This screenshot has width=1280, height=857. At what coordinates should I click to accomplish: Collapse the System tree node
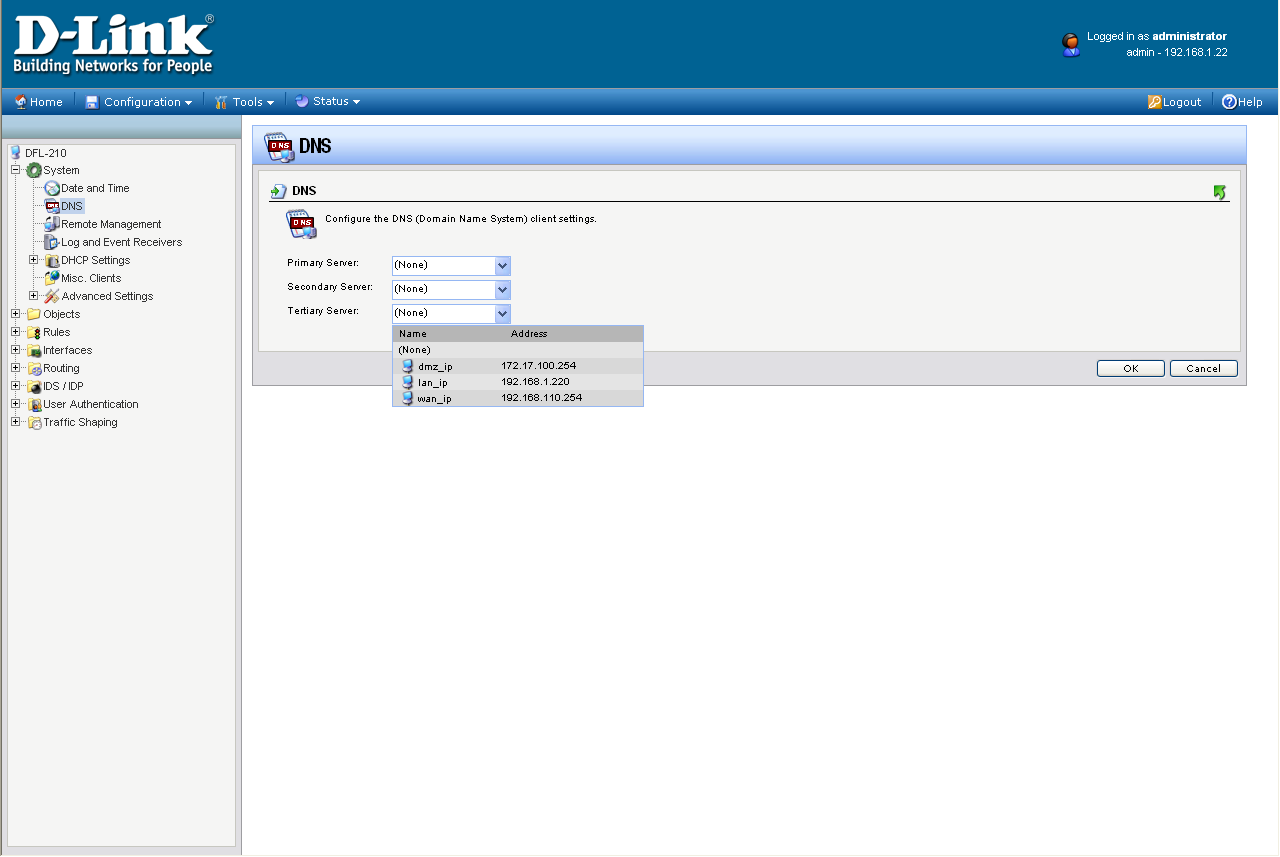16,170
